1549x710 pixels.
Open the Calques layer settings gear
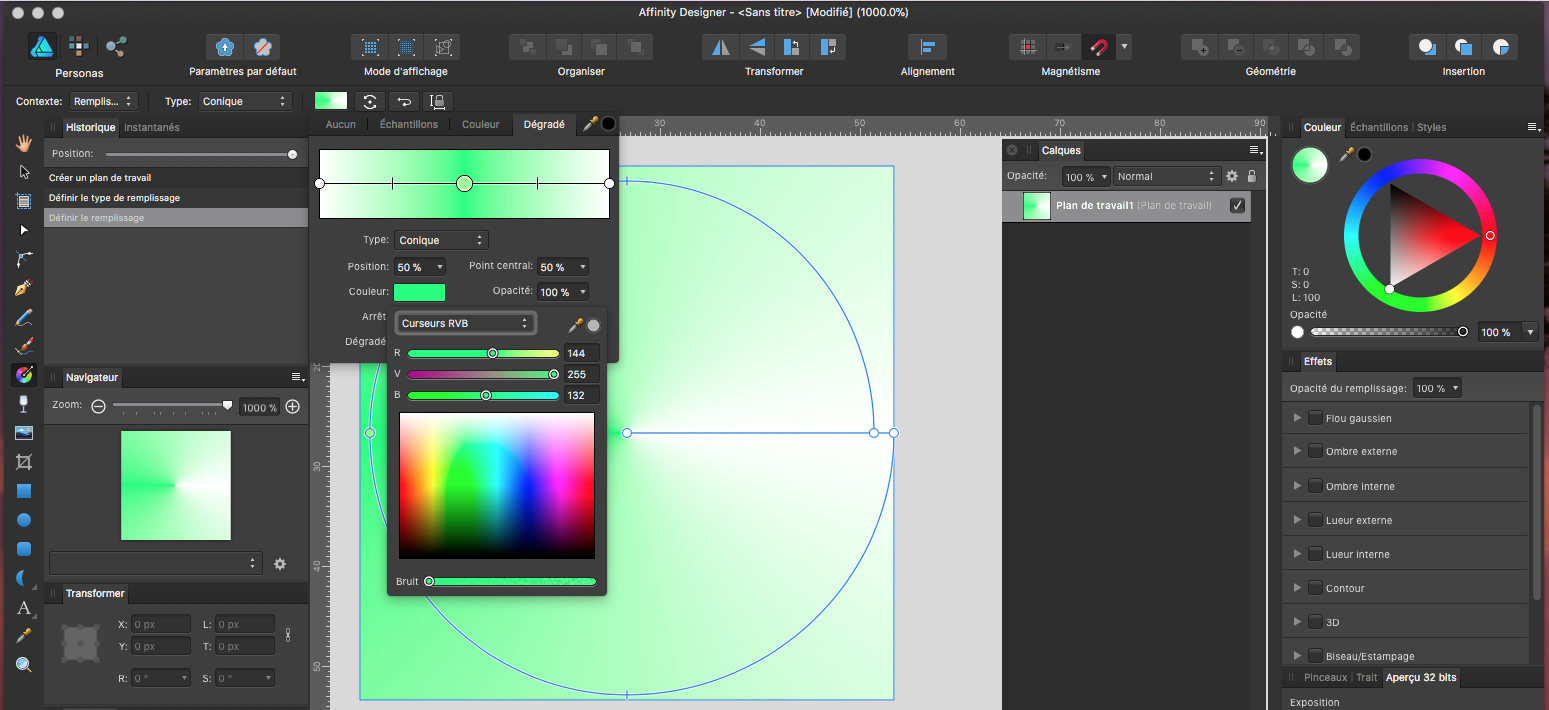click(x=1232, y=176)
